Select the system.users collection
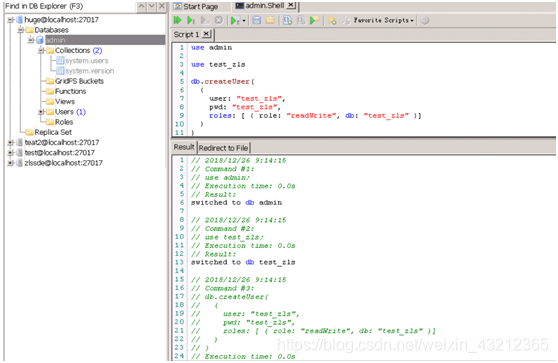Viewport: 558px width, 363px height. click(87, 60)
